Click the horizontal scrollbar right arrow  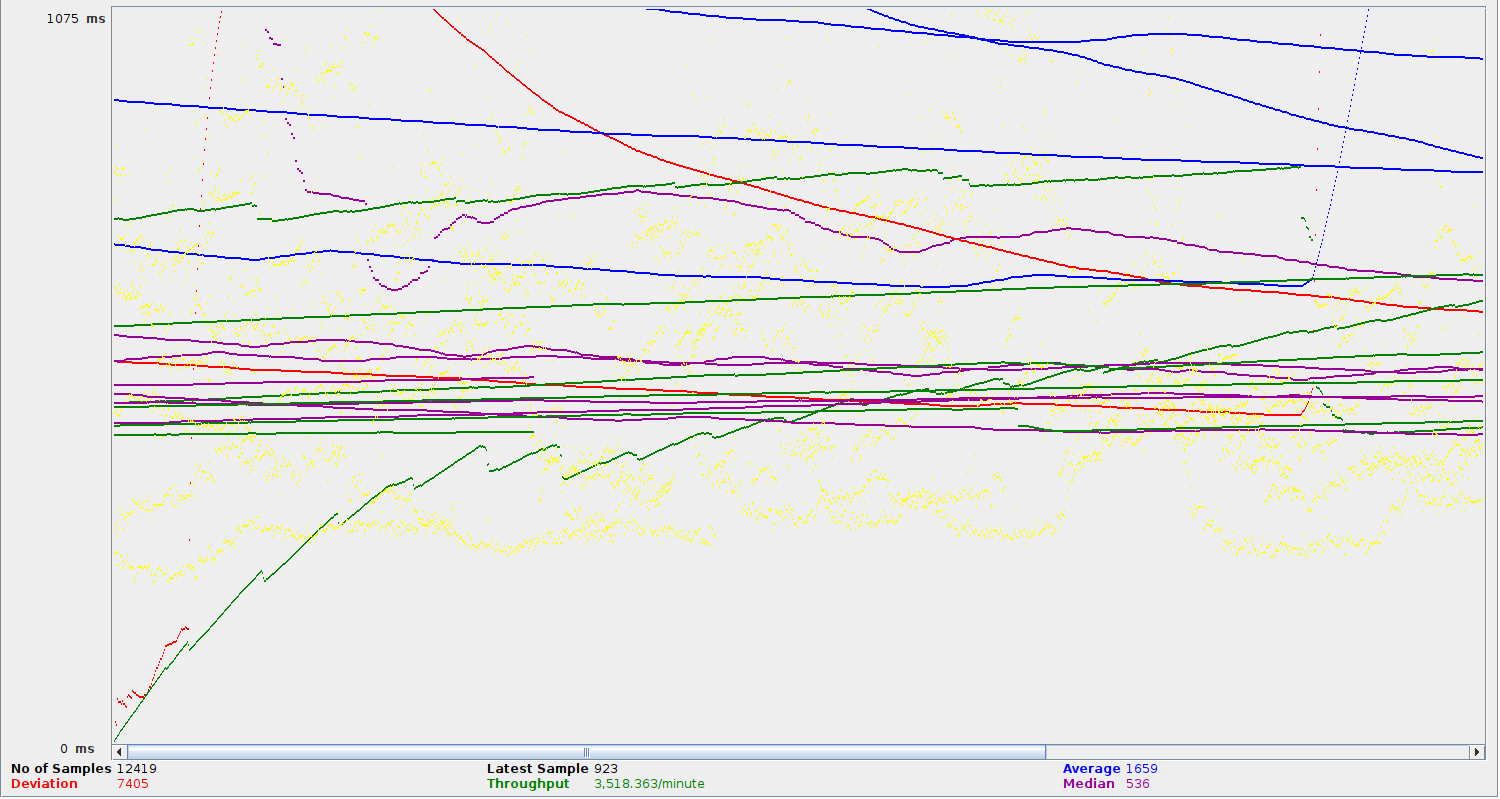[x=1476, y=752]
